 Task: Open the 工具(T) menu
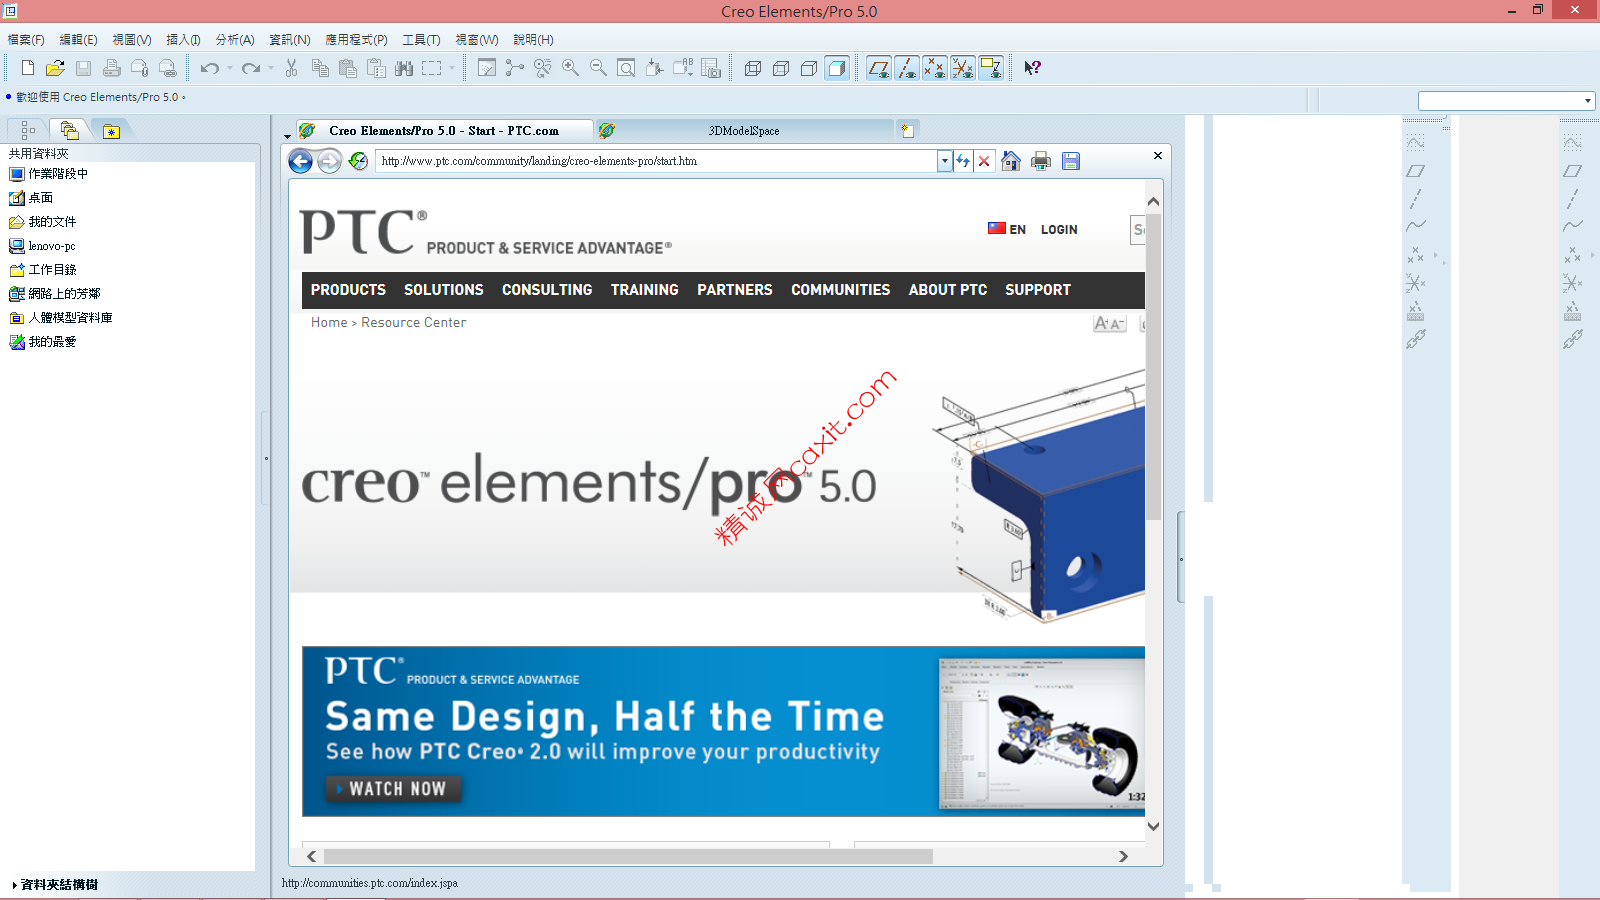pyautogui.click(x=421, y=40)
